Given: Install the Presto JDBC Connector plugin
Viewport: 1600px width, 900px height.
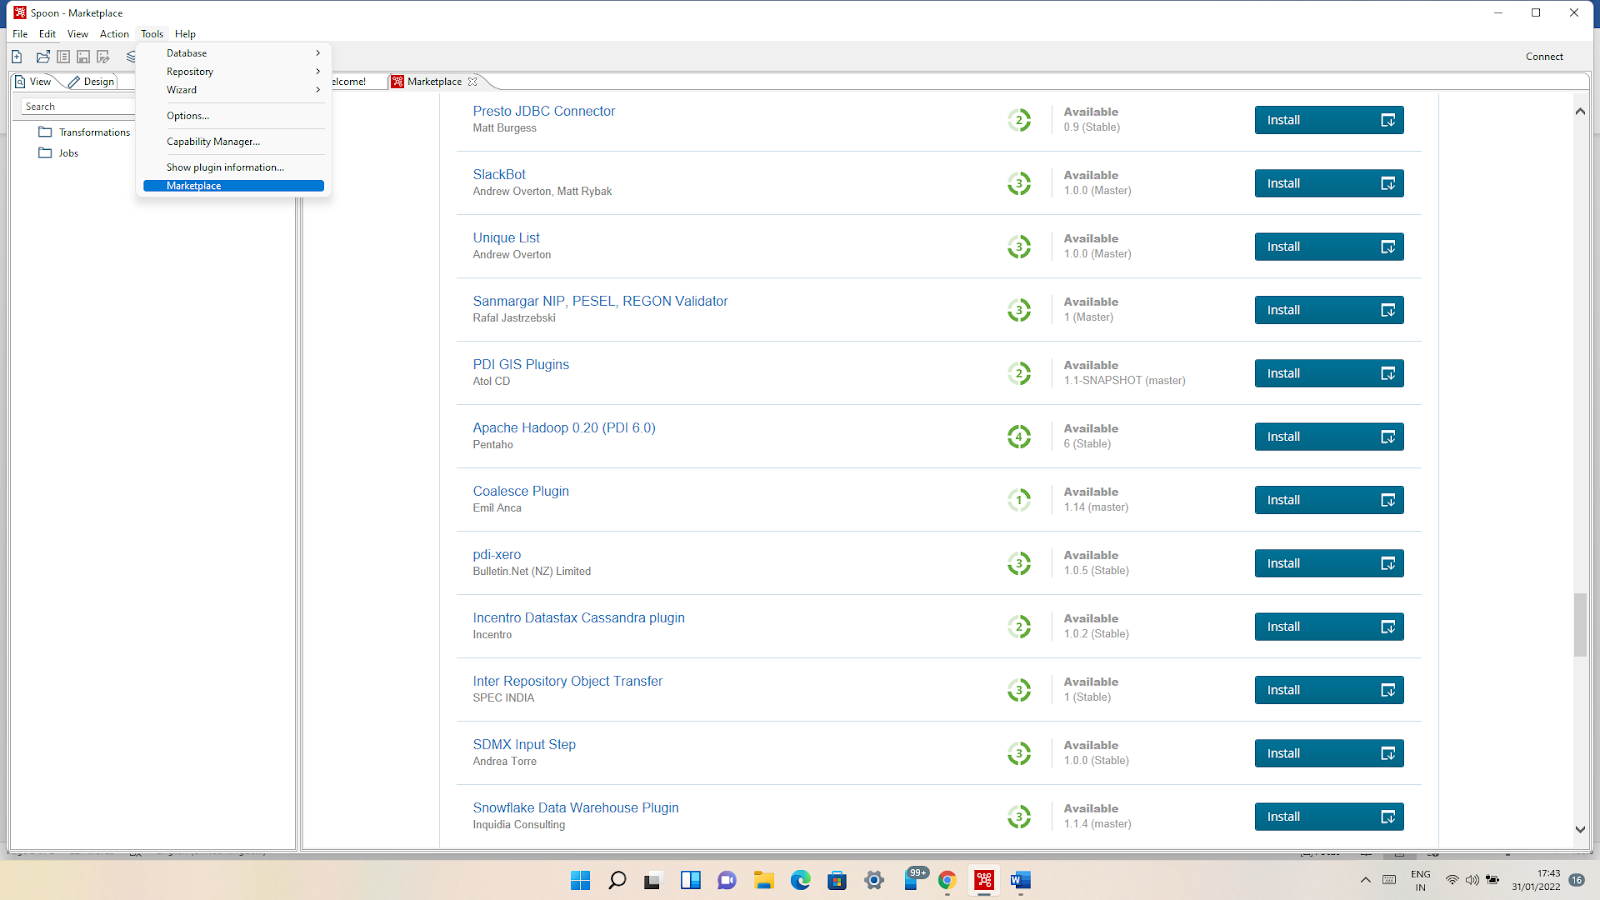Looking at the screenshot, I should (1329, 120).
